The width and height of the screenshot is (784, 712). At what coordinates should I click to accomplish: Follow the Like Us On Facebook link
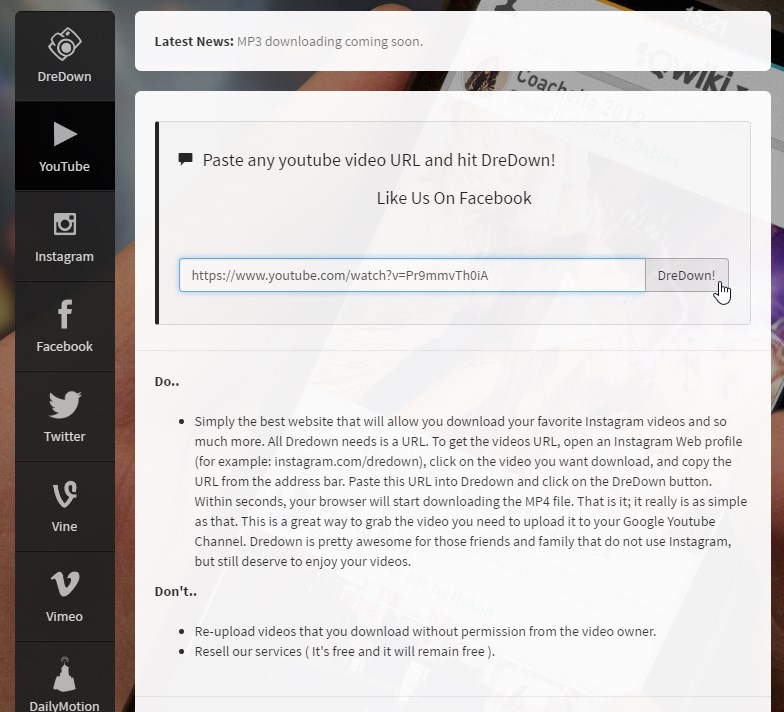pos(453,198)
